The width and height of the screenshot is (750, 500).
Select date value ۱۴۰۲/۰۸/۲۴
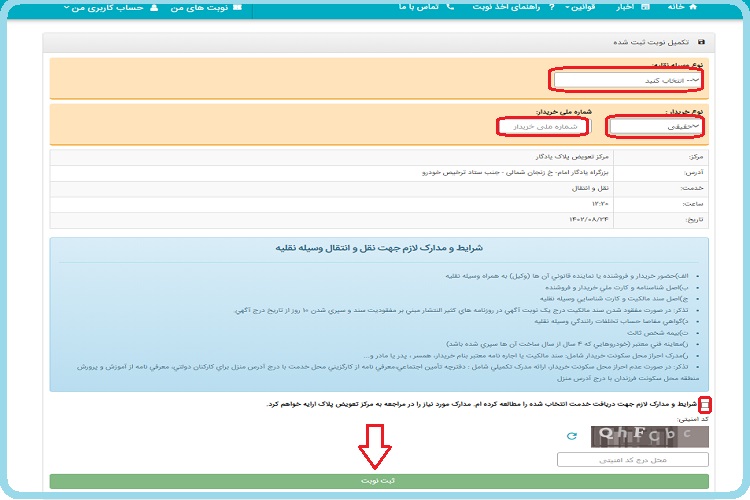589,219
